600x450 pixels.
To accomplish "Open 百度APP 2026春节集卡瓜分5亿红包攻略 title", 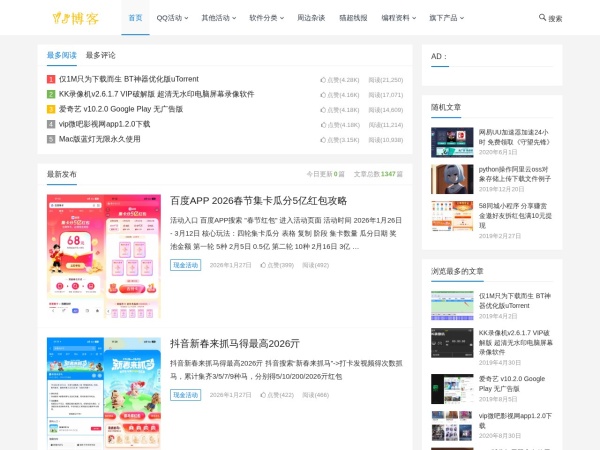I will 258,201.
